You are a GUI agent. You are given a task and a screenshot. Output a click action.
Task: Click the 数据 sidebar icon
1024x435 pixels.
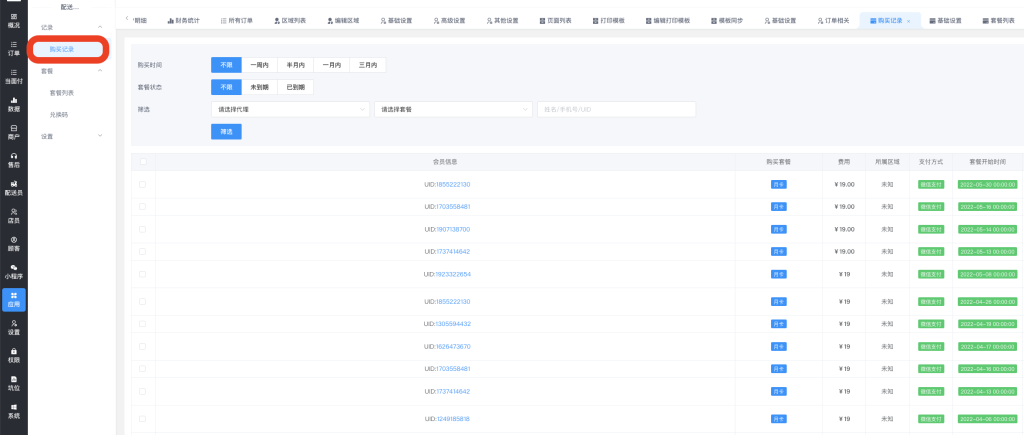point(13,104)
